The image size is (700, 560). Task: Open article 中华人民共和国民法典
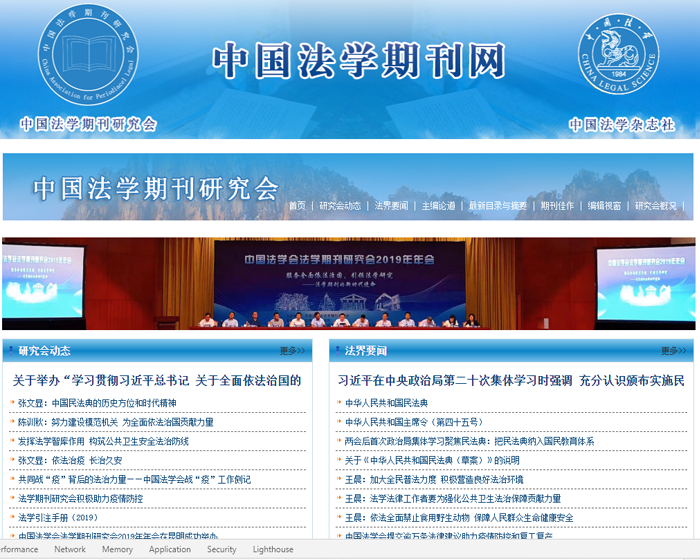pyautogui.click(x=386, y=403)
